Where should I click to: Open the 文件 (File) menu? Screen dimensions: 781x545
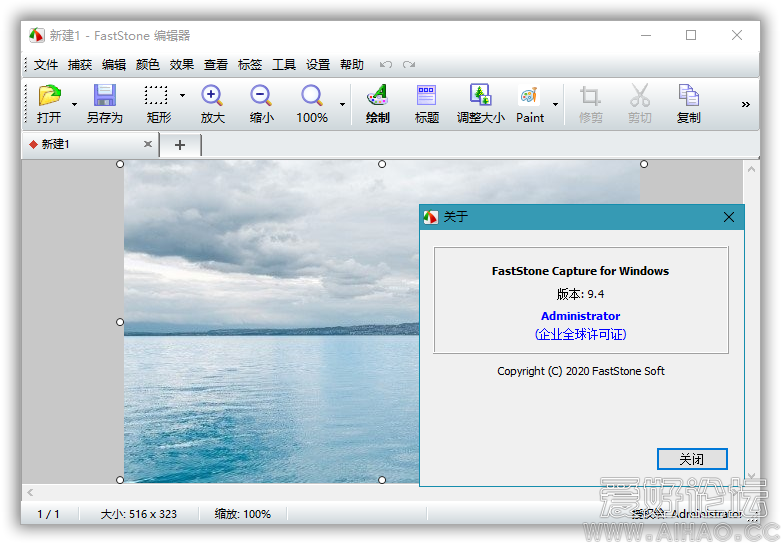[x=46, y=64]
